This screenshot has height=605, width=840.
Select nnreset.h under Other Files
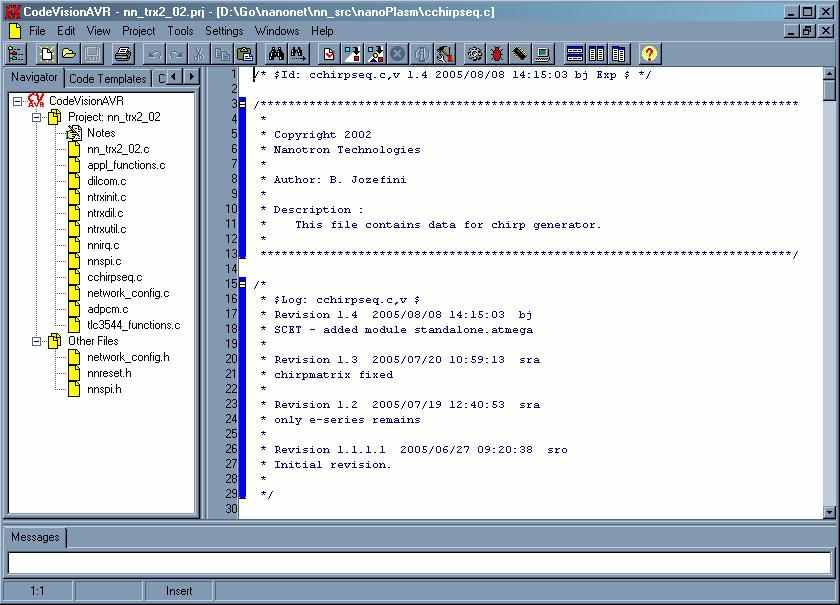point(109,374)
